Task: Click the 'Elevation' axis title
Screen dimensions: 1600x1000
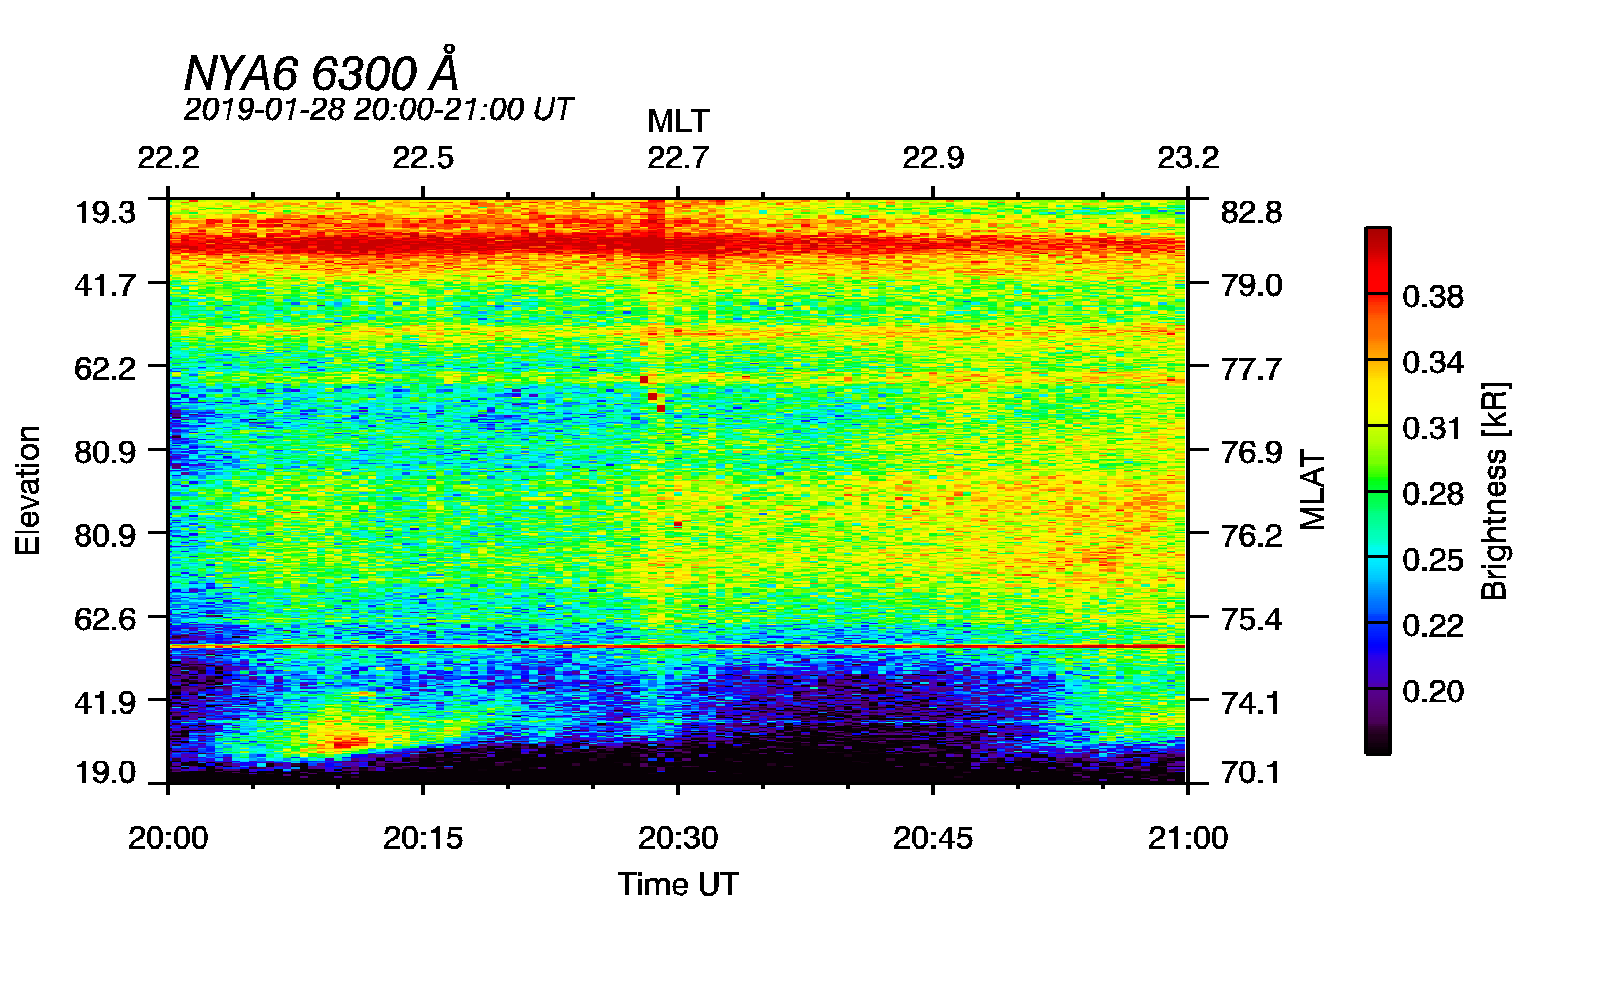Action: [x=28, y=490]
